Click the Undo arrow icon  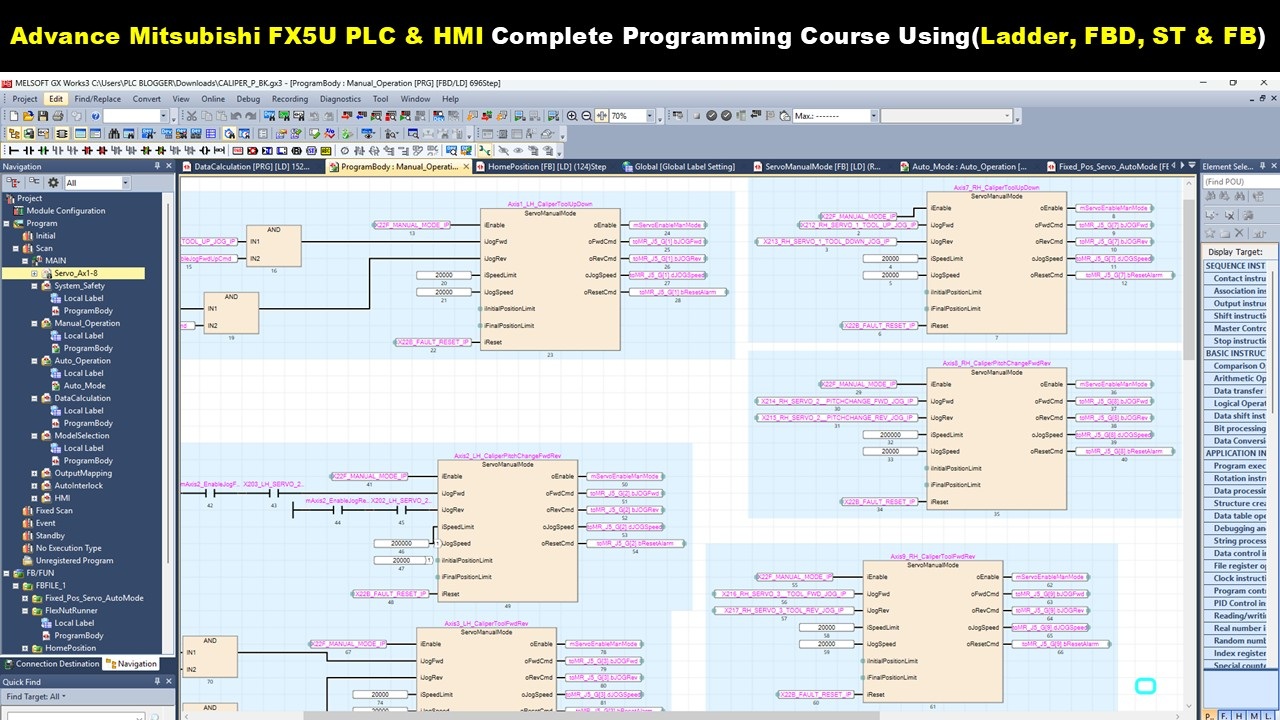click(x=234, y=115)
